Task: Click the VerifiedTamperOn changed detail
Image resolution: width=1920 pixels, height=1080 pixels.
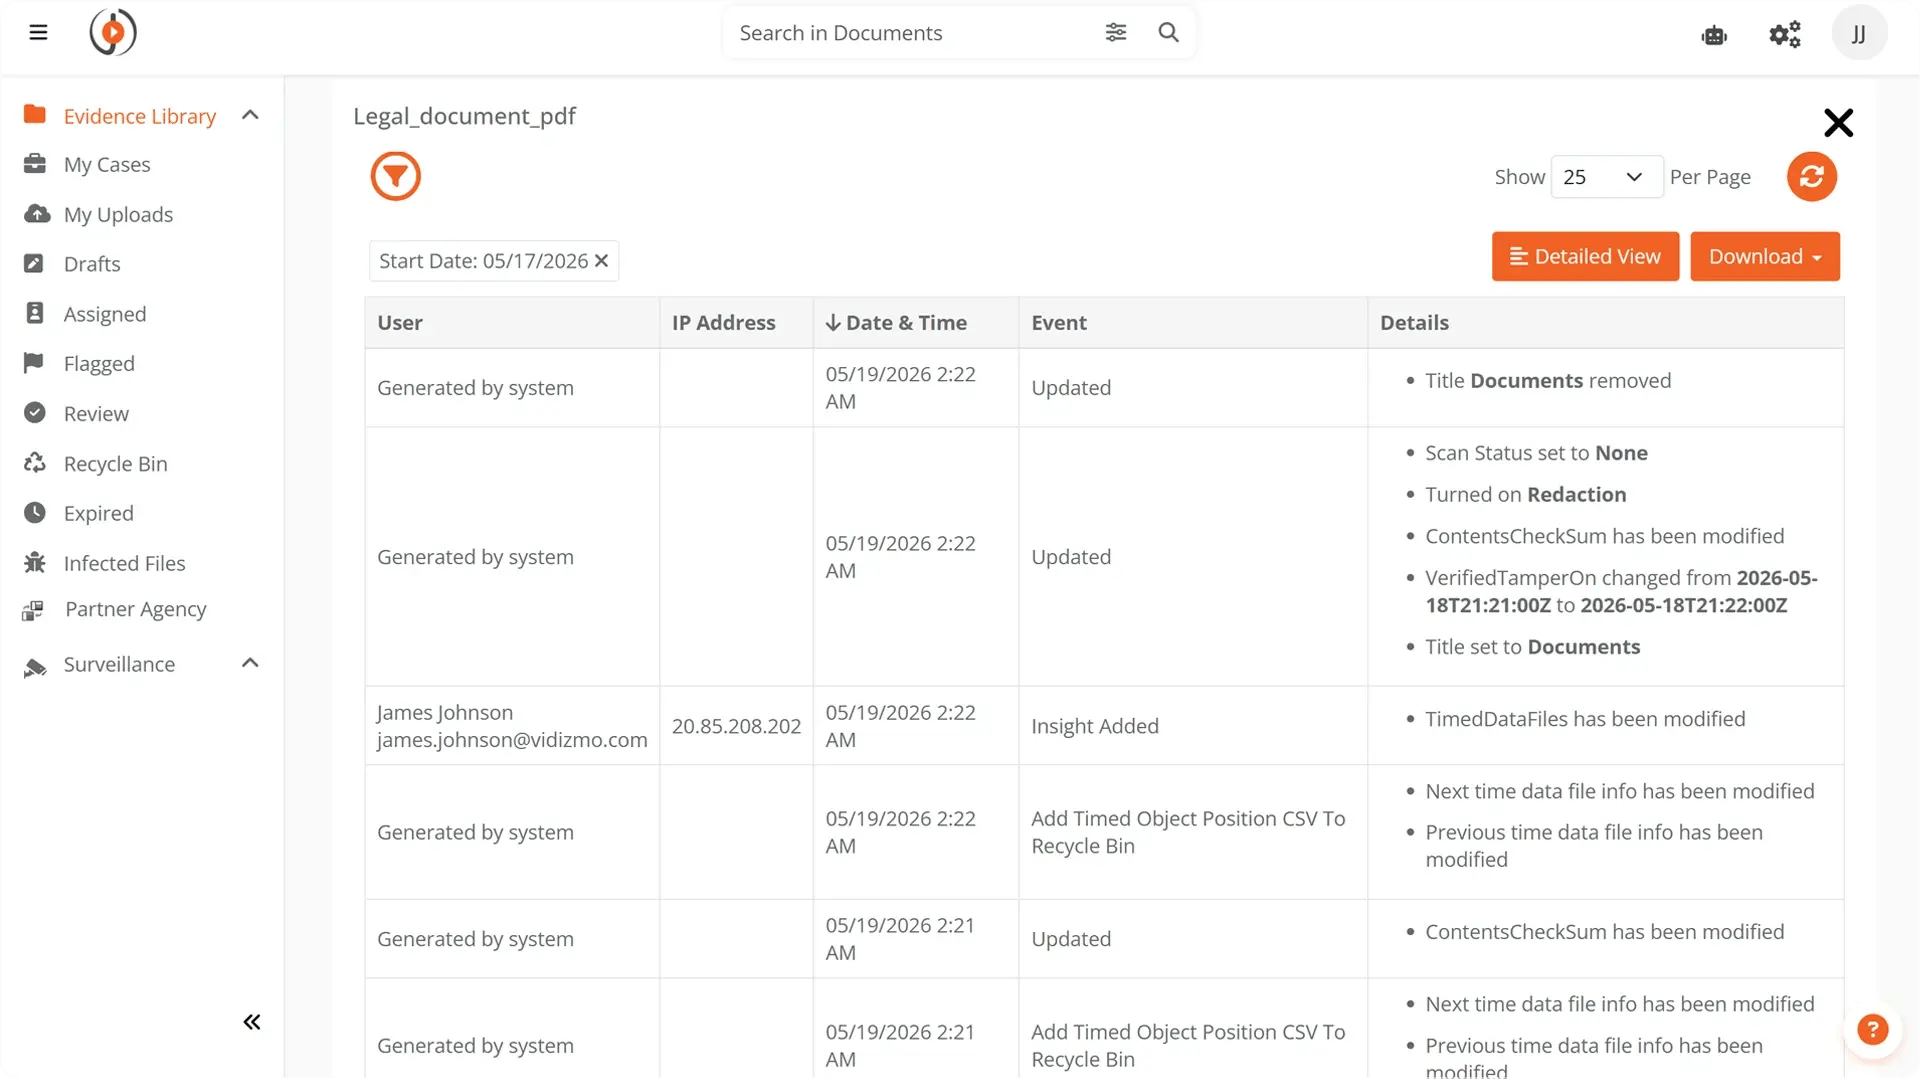Action: 1621,591
